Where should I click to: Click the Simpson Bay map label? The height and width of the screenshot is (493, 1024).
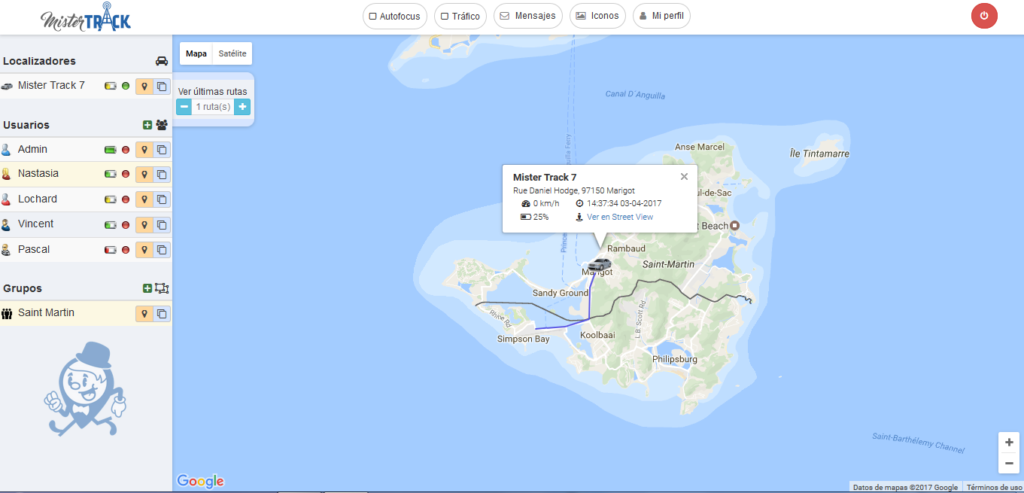(522, 340)
